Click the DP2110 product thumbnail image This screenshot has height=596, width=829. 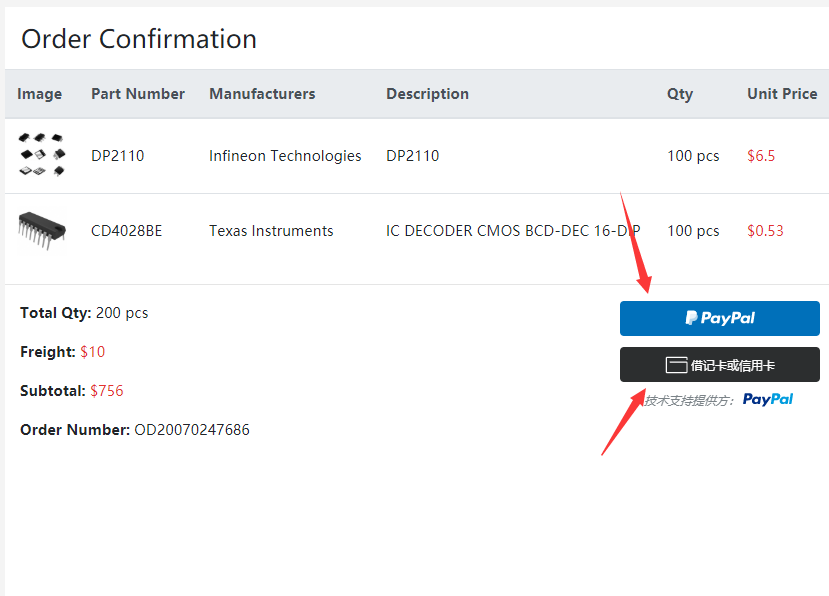(42, 155)
